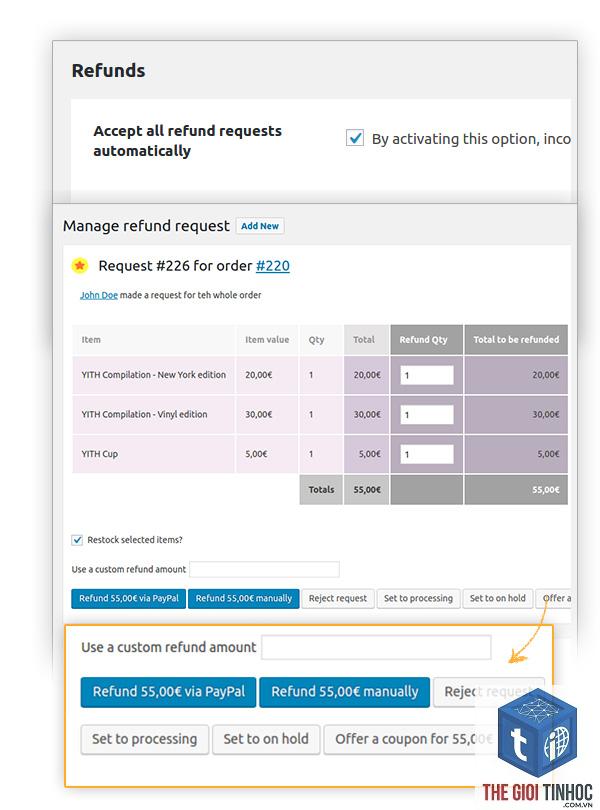The height and width of the screenshot is (810, 600).
Task: Click Offer a coupon for 55,00€ button
Action: pyautogui.click(x=413, y=739)
